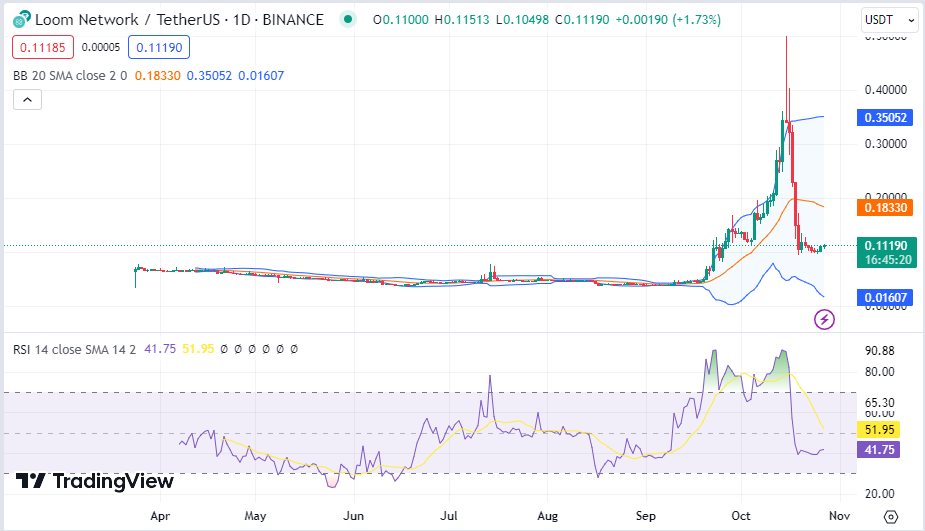Click the BB legend value 0.01607
The image size is (925, 531).
click(x=261, y=76)
